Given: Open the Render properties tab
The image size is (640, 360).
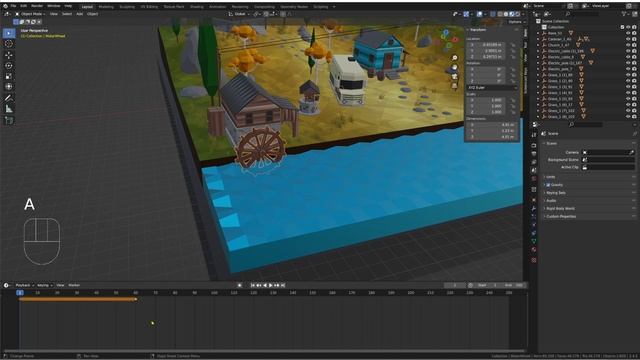Looking at the screenshot, I should 534,146.
